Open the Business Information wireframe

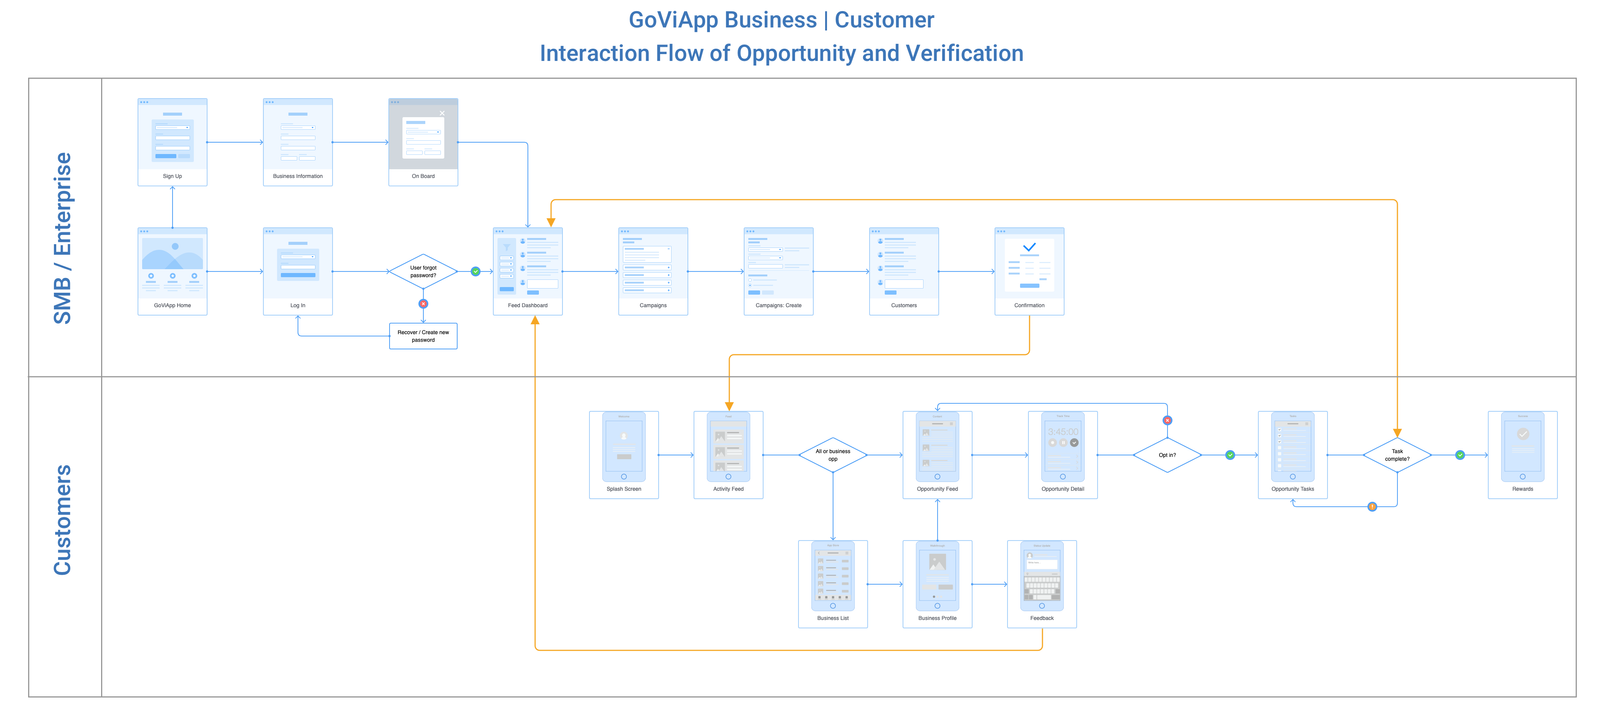298,142
